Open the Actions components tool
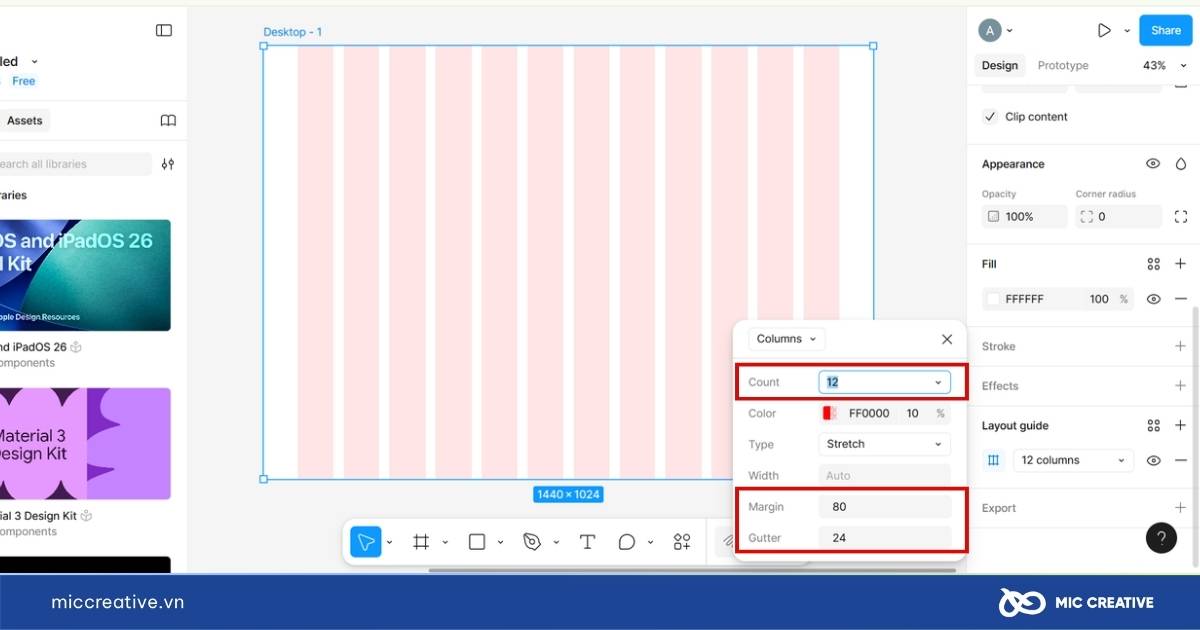Screen dimensions: 1200x630 tap(682, 542)
